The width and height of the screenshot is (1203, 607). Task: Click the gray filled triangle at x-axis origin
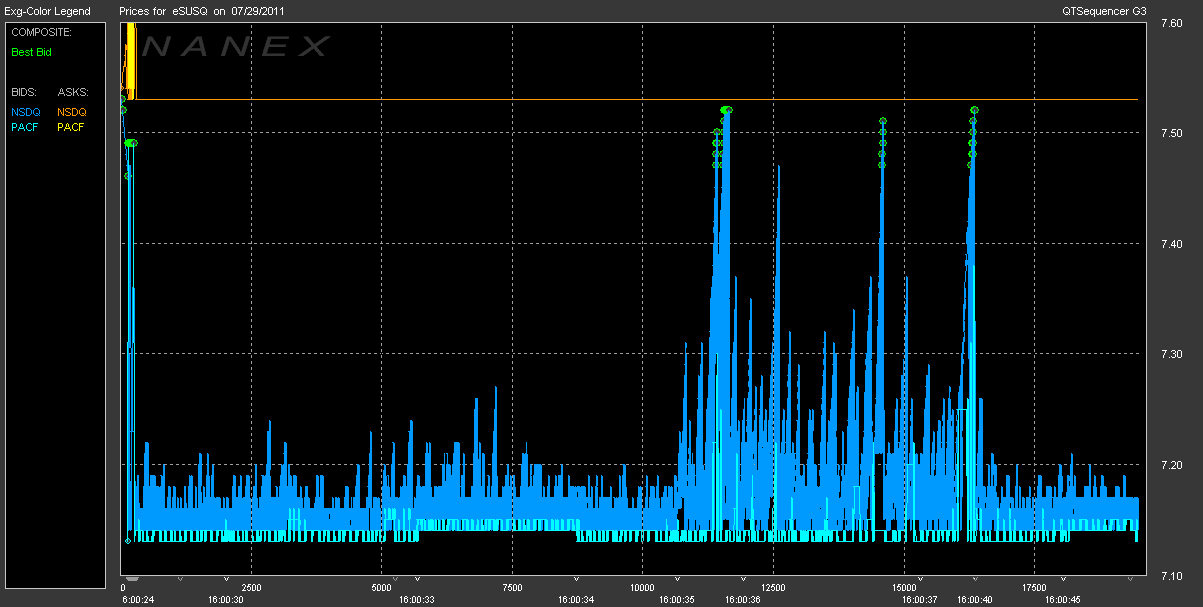click(131, 578)
